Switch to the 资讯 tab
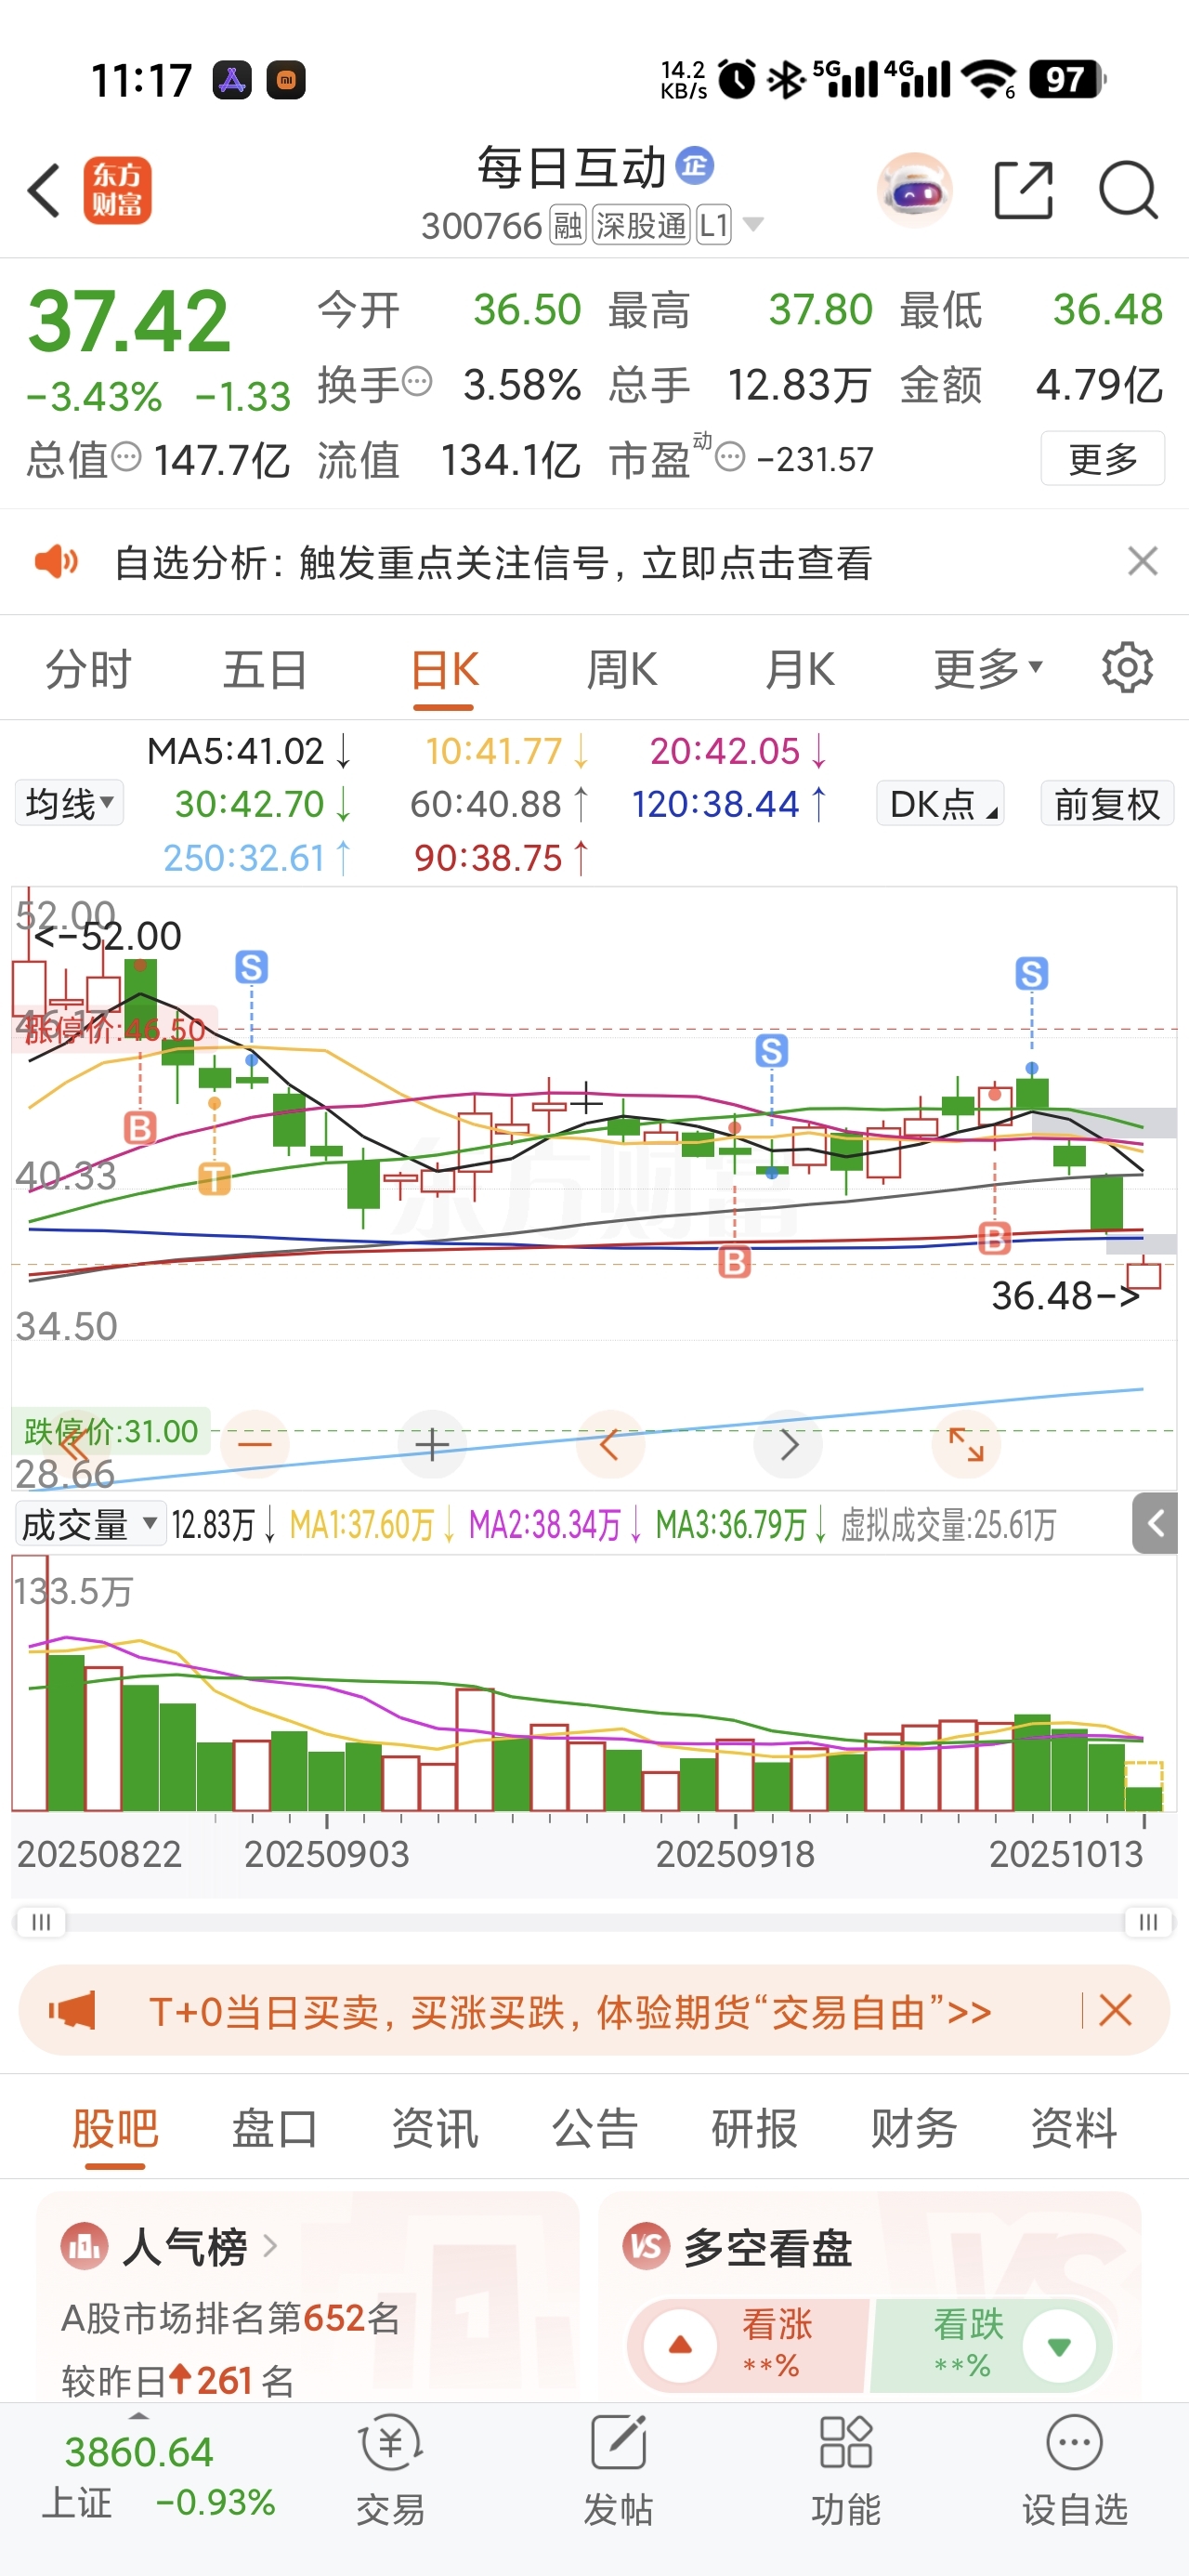This screenshot has width=1189, height=2576. (435, 2127)
